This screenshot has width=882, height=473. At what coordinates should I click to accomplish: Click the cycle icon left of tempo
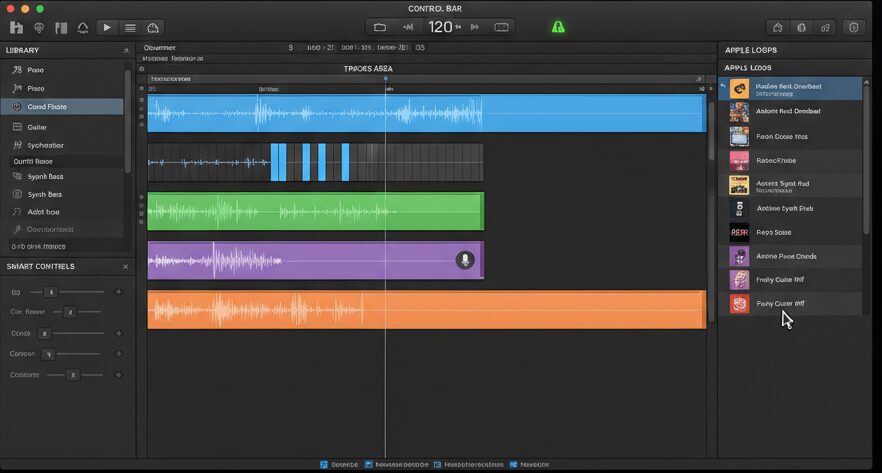[380, 27]
